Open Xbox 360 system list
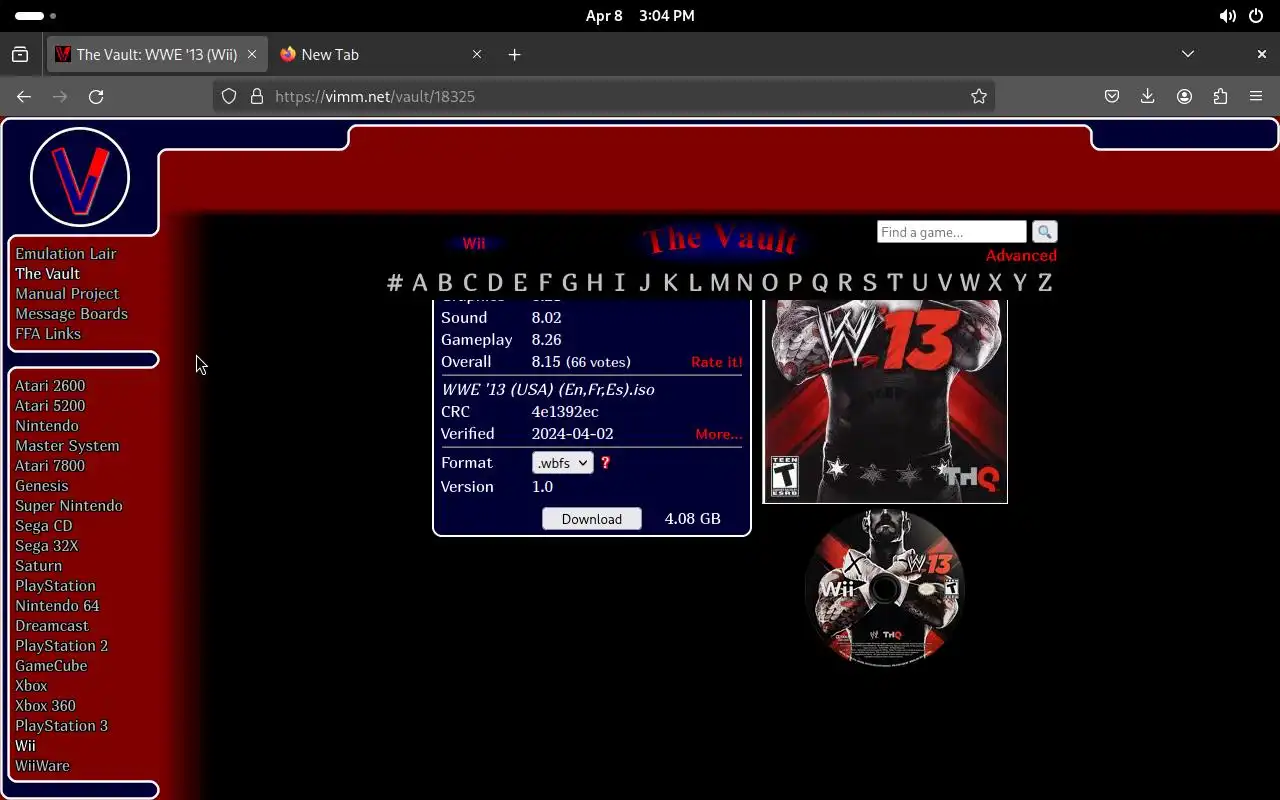The image size is (1280, 800). pos(45,706)
